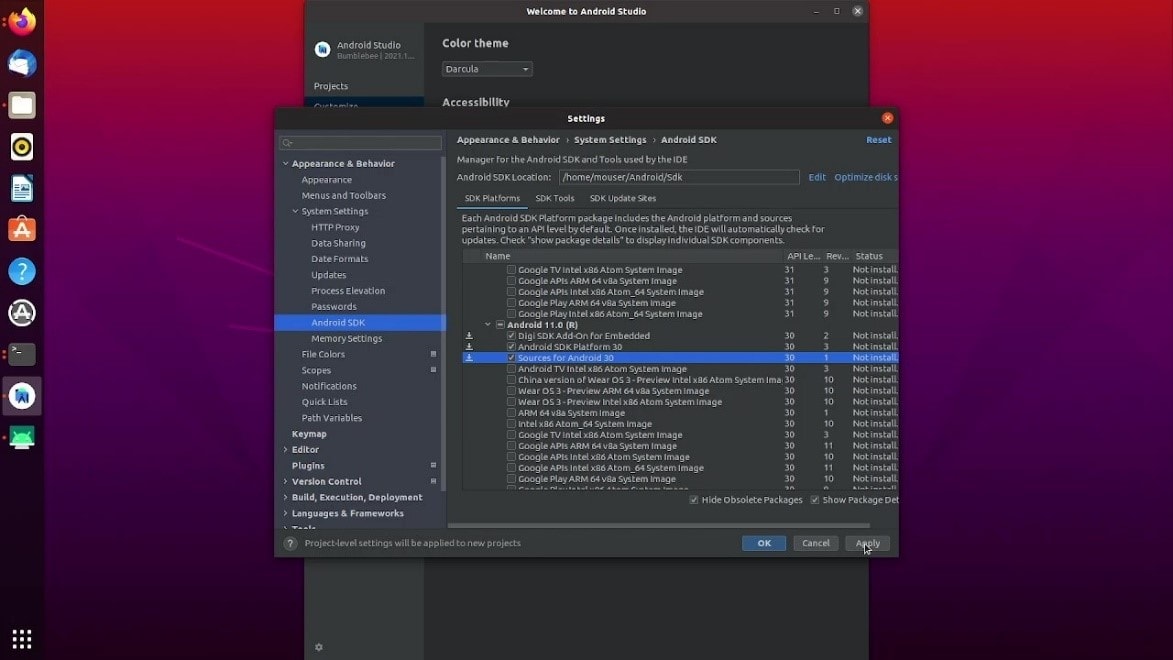Open Ubuntu Software store icon
This screenshot has height=660, width=1173.
pyautogui.click(x=22, y=229)
